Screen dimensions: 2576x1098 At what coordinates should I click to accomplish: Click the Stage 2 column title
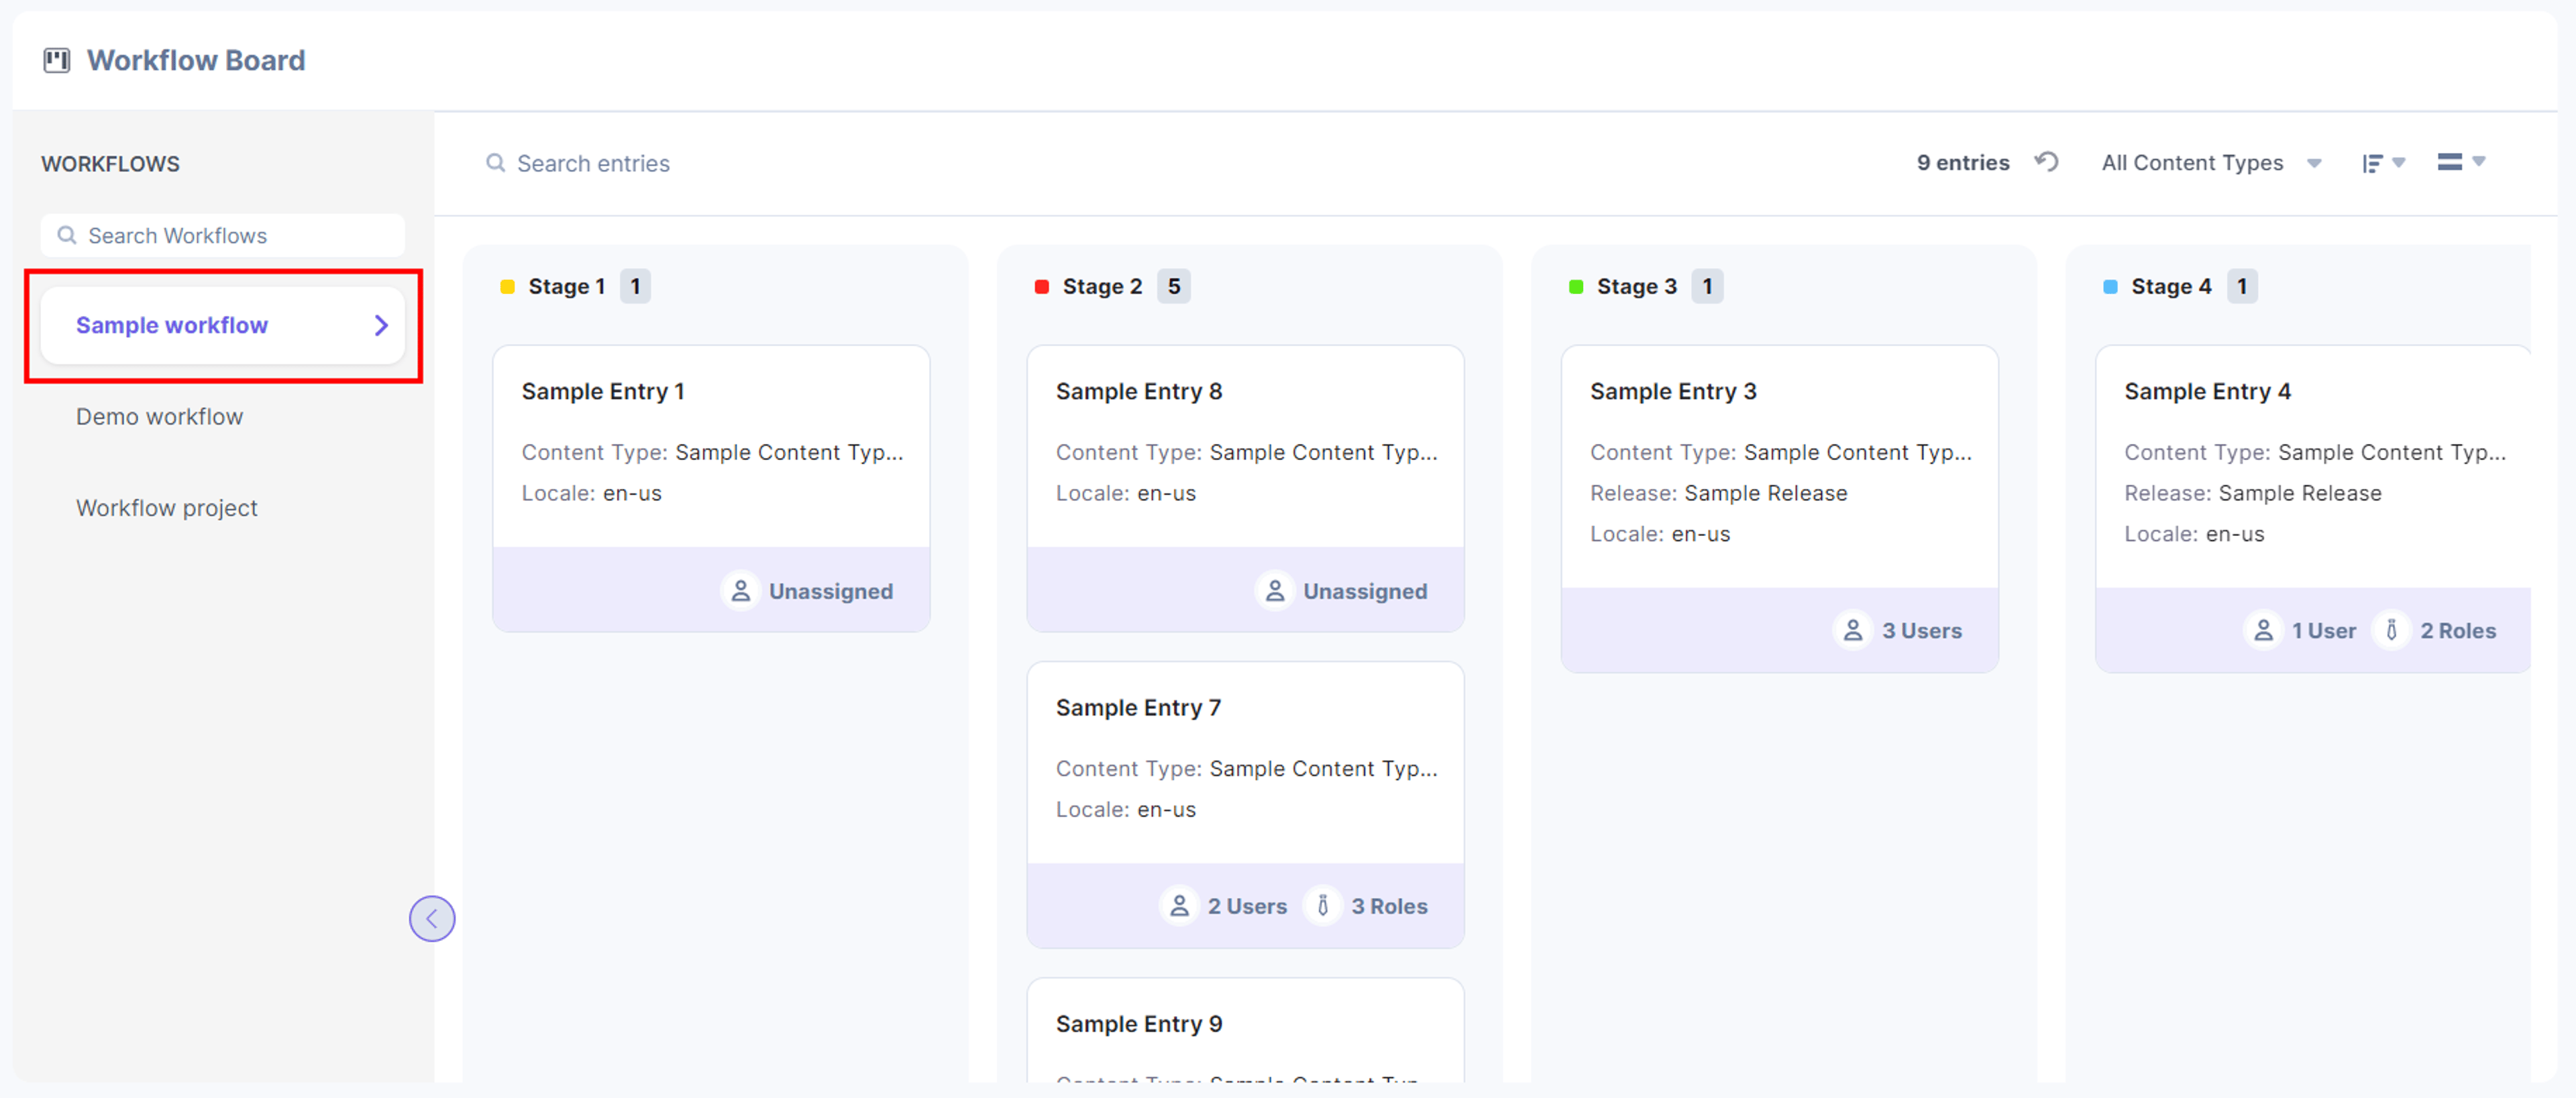coord(1101,287)
